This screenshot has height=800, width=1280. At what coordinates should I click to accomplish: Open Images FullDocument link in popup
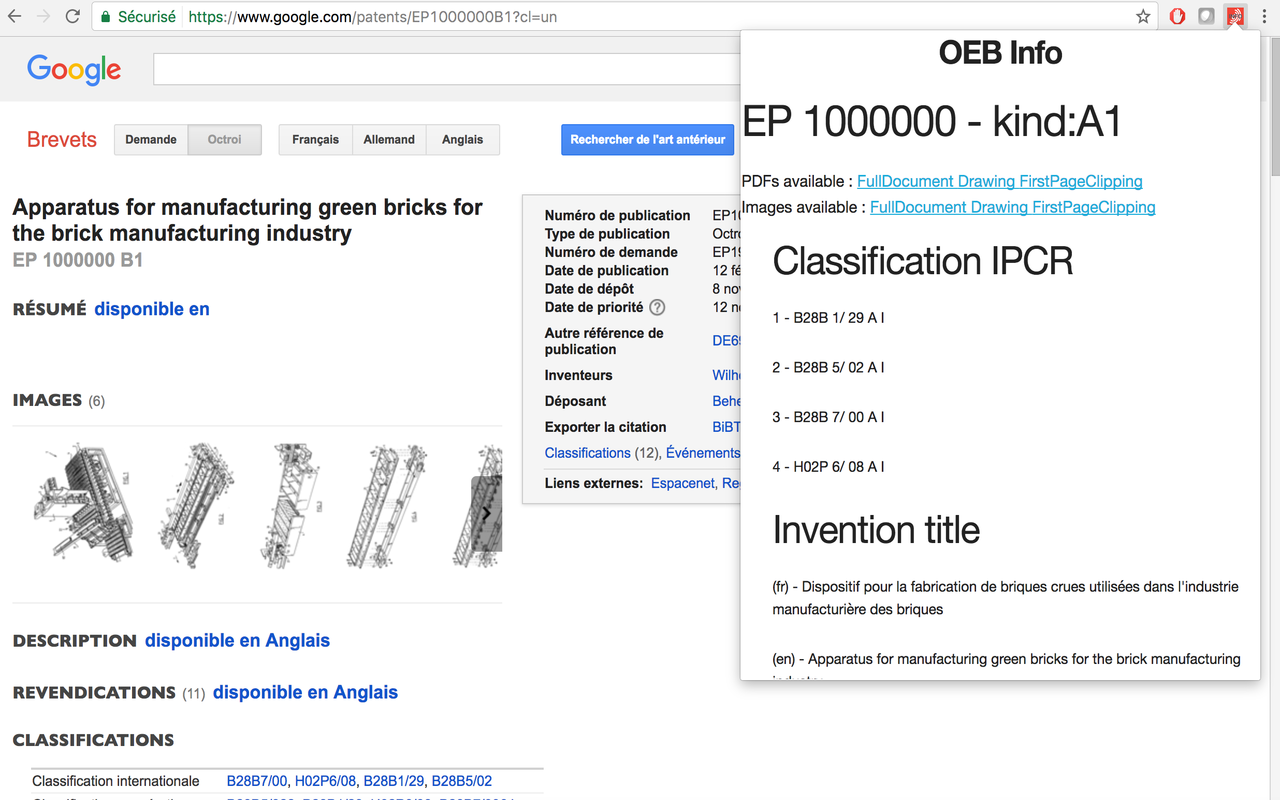(x=918, y=207)
